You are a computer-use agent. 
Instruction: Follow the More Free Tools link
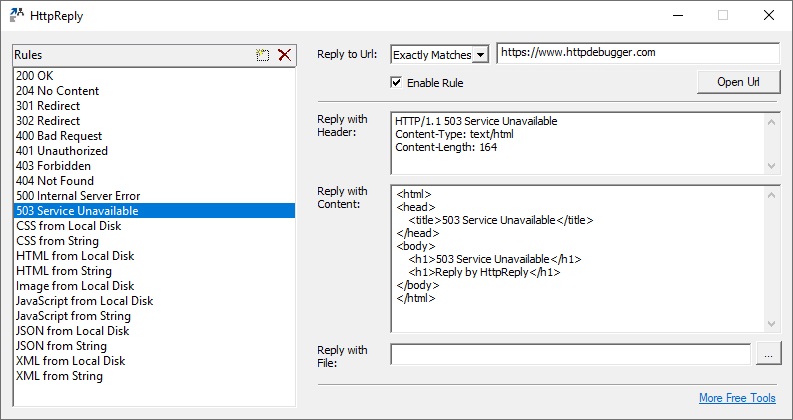737,398
